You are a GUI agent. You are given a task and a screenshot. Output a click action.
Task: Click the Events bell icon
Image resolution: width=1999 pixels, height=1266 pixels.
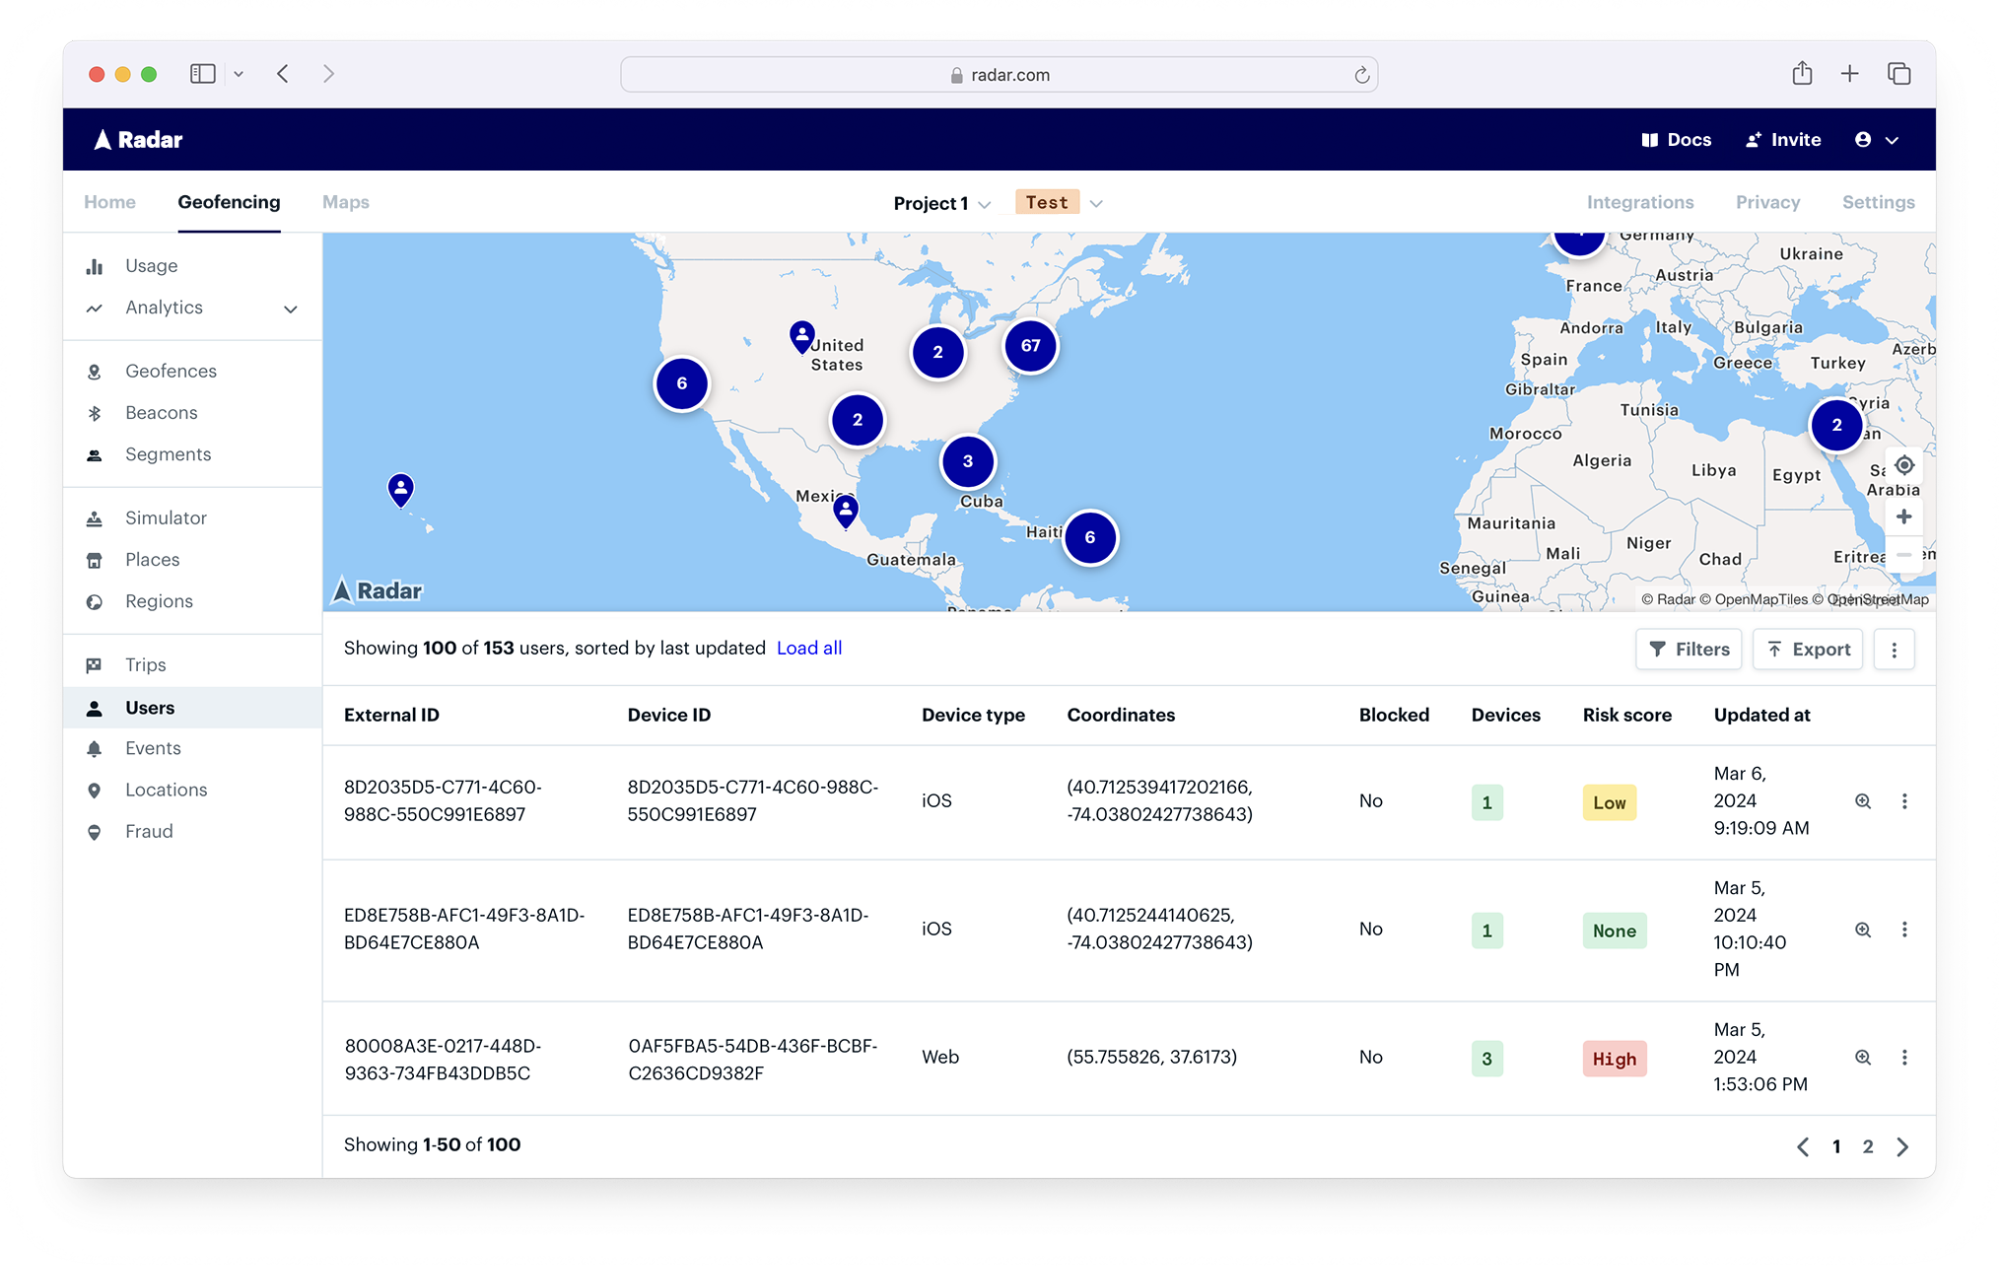tap(94, 748)
